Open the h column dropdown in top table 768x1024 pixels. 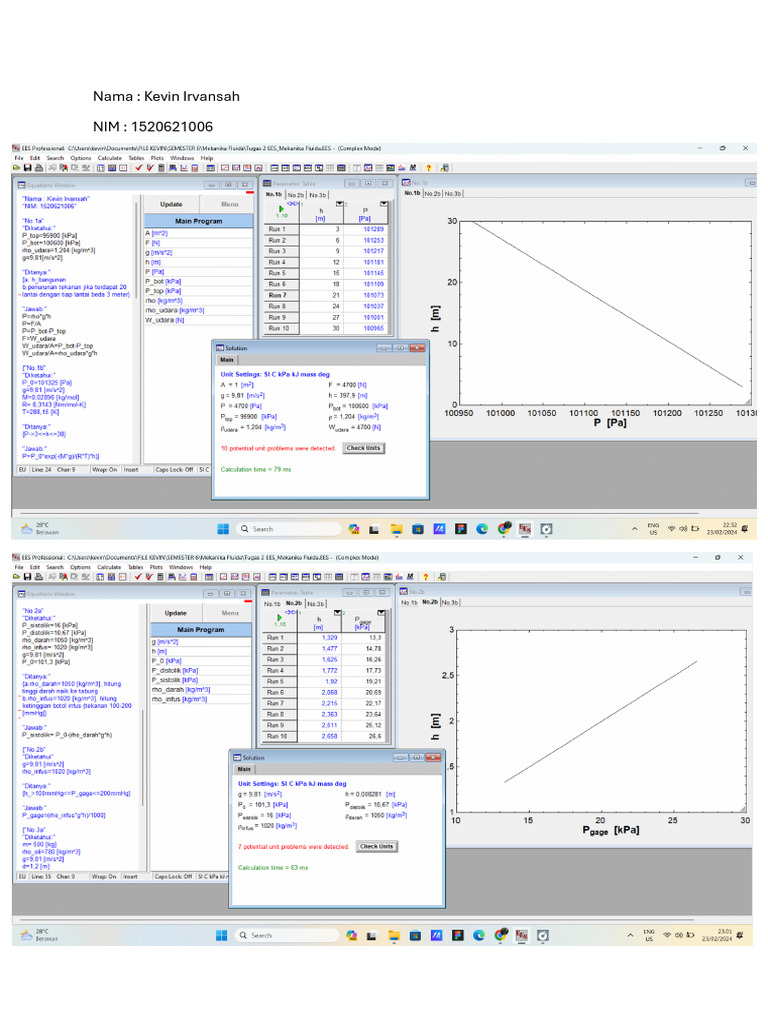point(338,204)
